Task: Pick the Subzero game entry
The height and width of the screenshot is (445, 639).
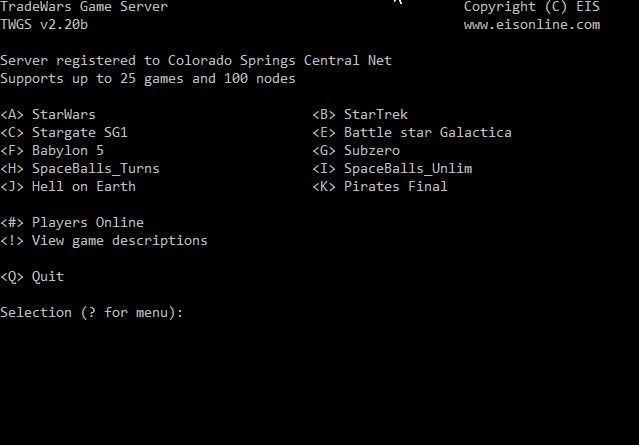Action: 356,150
